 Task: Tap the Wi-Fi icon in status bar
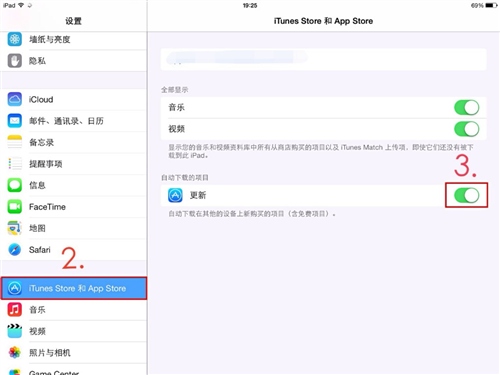(x=21, y=5)
